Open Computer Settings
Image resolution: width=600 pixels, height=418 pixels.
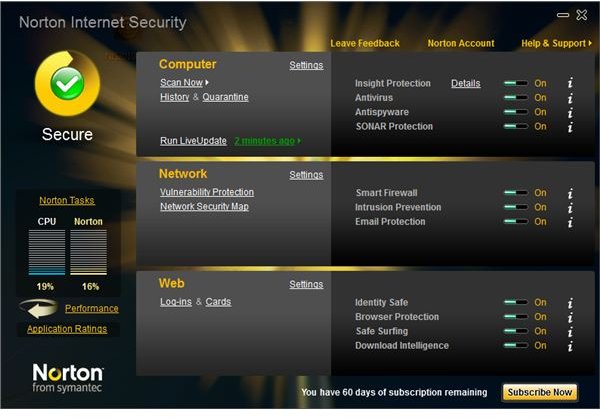tap(306, 65)
